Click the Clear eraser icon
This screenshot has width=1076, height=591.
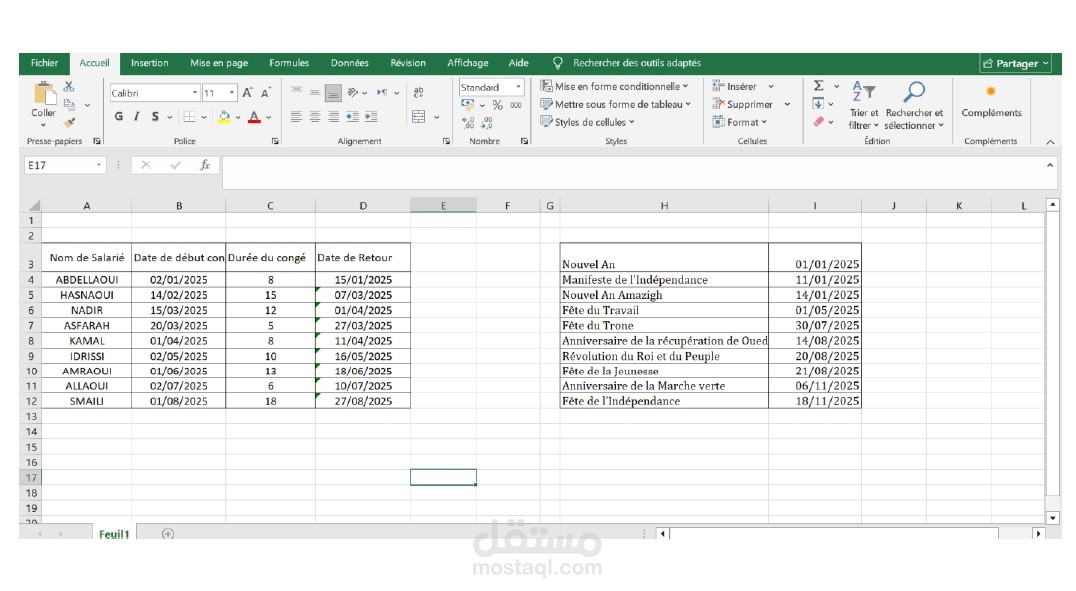819,121
